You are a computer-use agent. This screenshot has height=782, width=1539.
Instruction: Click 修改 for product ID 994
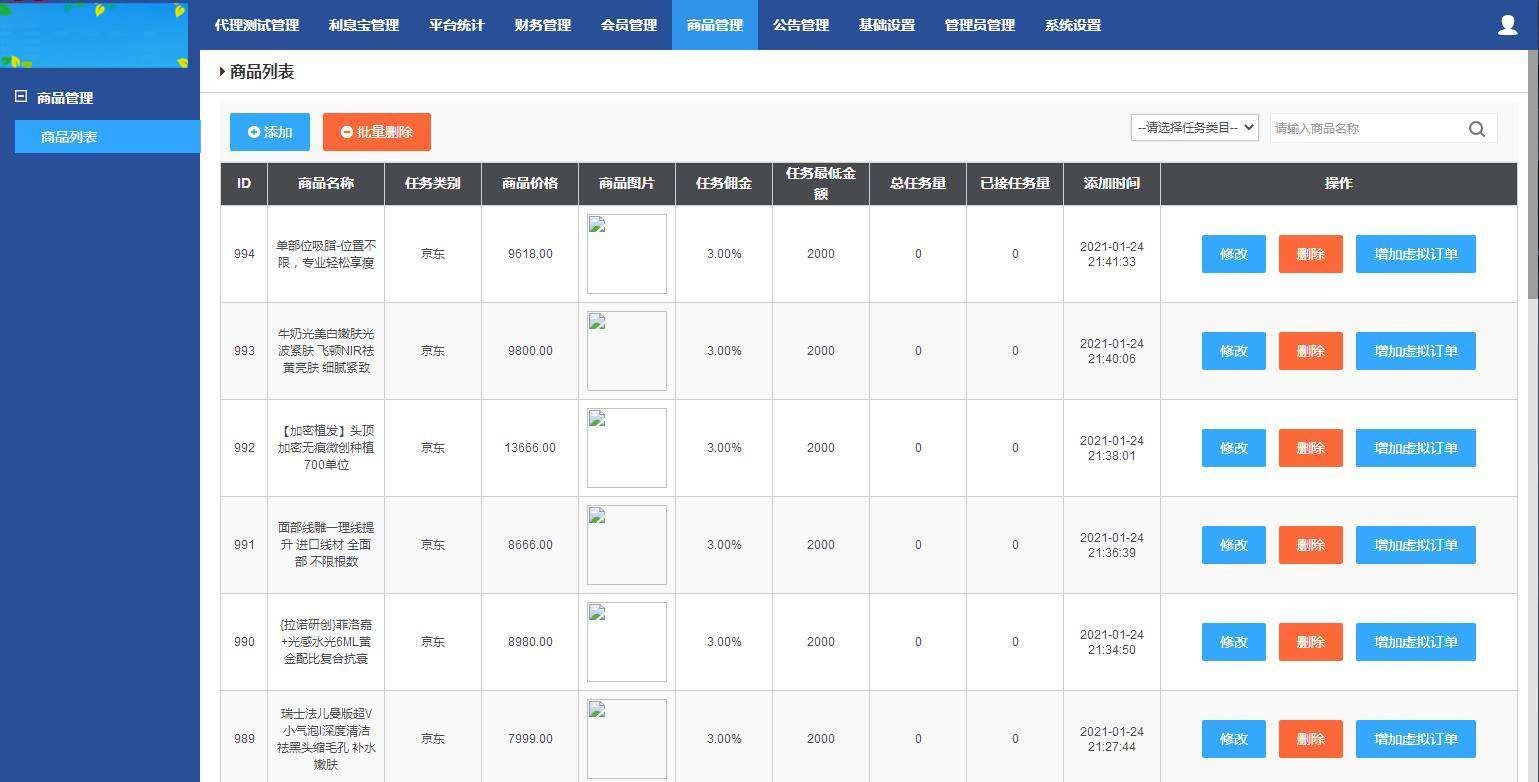coord(1233,254)
